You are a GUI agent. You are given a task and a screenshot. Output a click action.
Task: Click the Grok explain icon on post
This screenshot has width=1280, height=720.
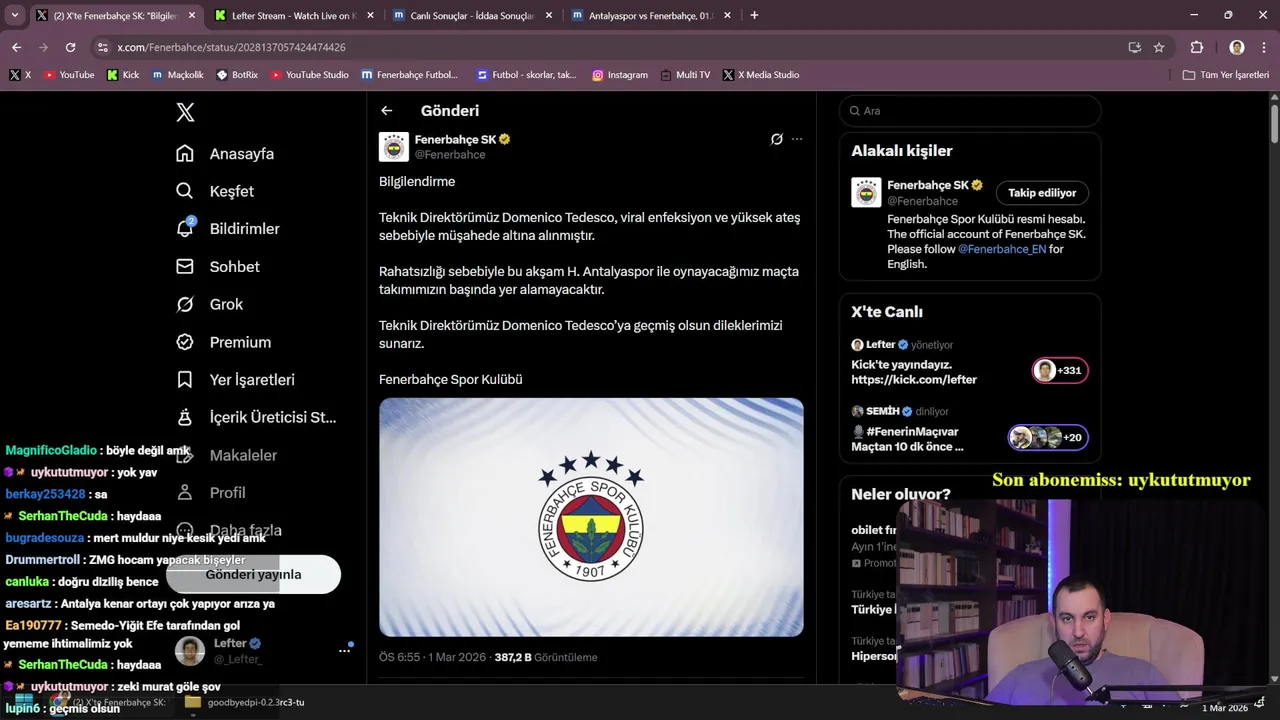click(x=776, y=139)
